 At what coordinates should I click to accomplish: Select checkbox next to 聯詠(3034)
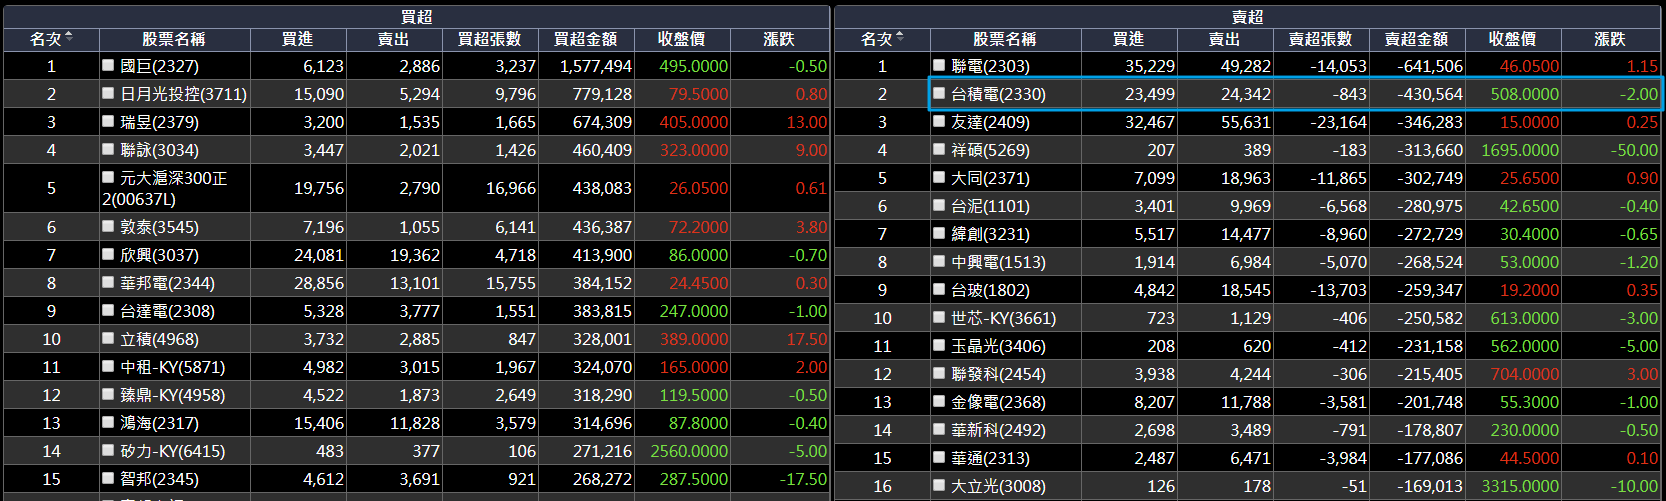tap(108, 149)
